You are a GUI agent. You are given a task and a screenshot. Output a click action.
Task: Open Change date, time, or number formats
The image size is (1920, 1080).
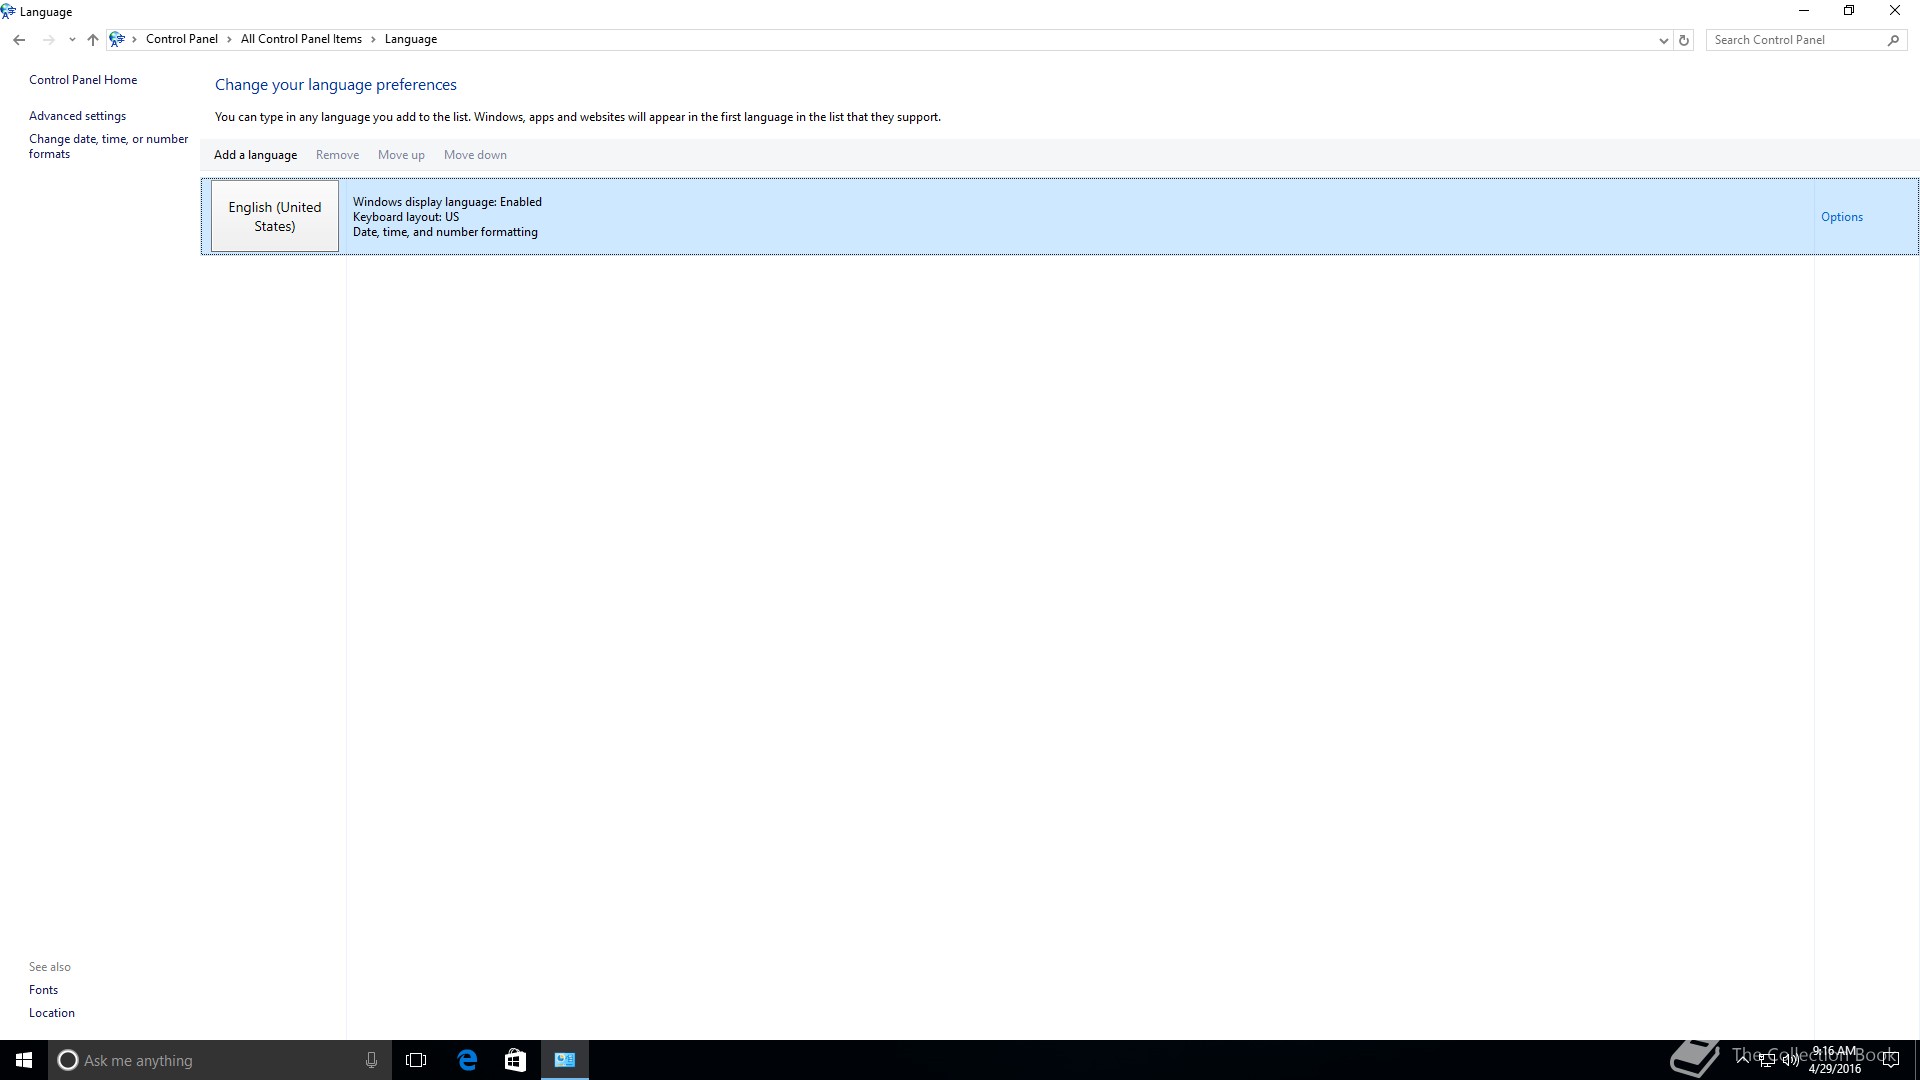(x=108, y=146)
